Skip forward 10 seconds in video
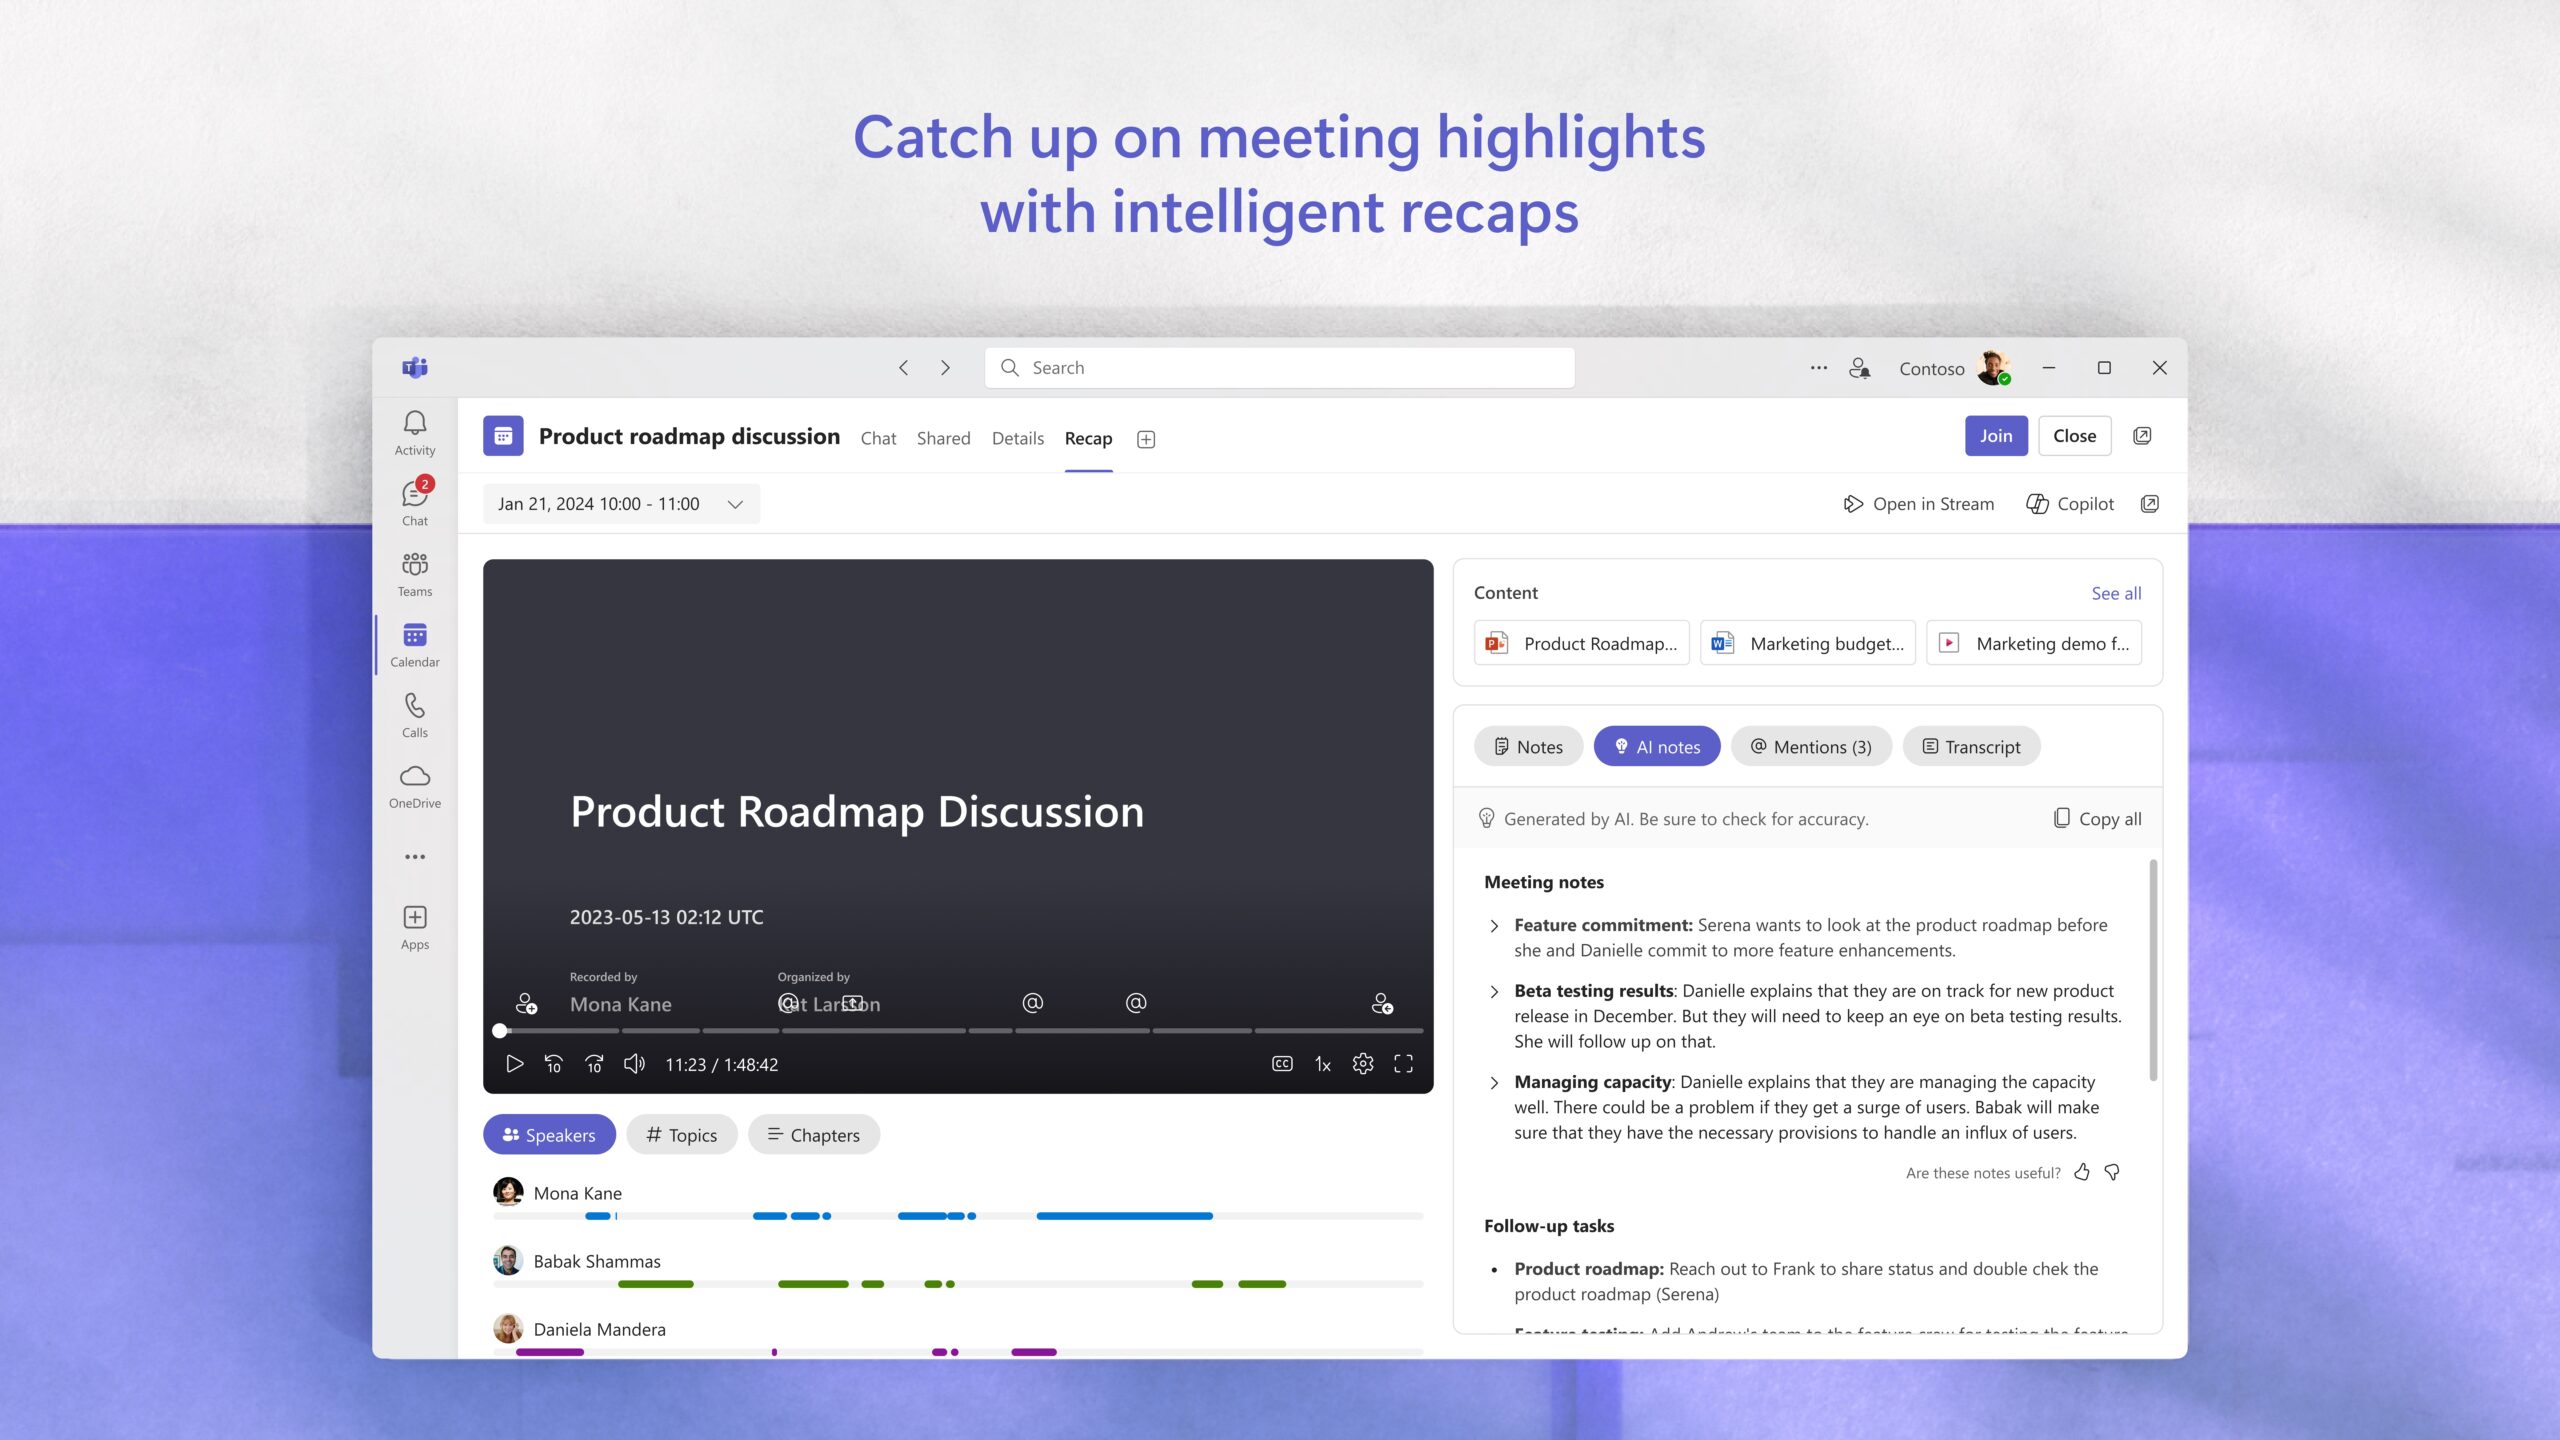 point(594,1064)
